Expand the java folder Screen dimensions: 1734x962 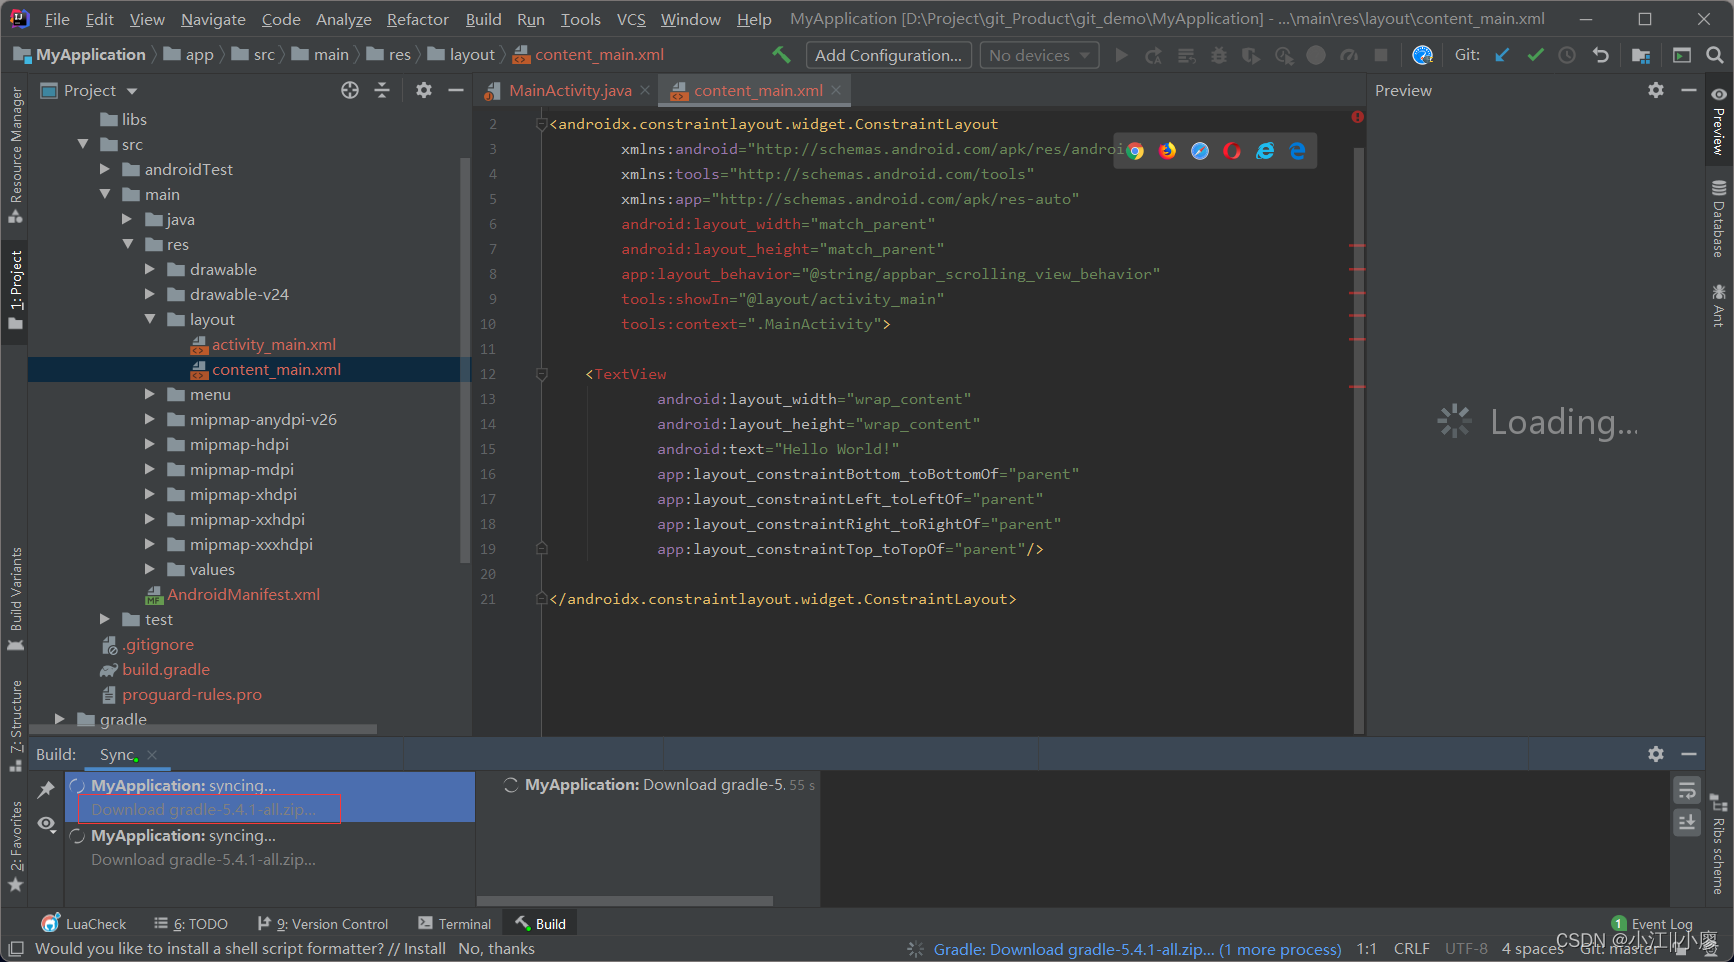click(127, 219)
